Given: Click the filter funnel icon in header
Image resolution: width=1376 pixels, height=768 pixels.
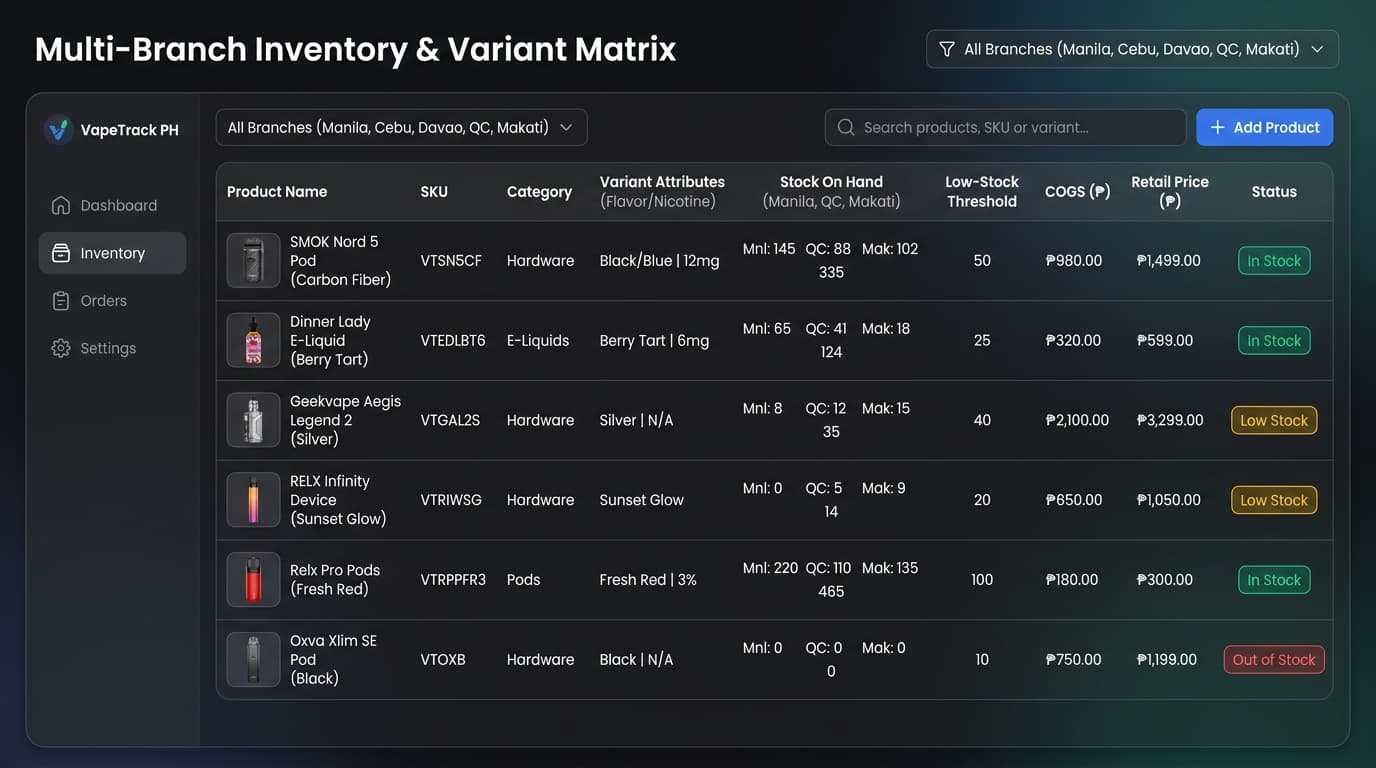Looking at the screenshot, I should click(x=946, y=49).
